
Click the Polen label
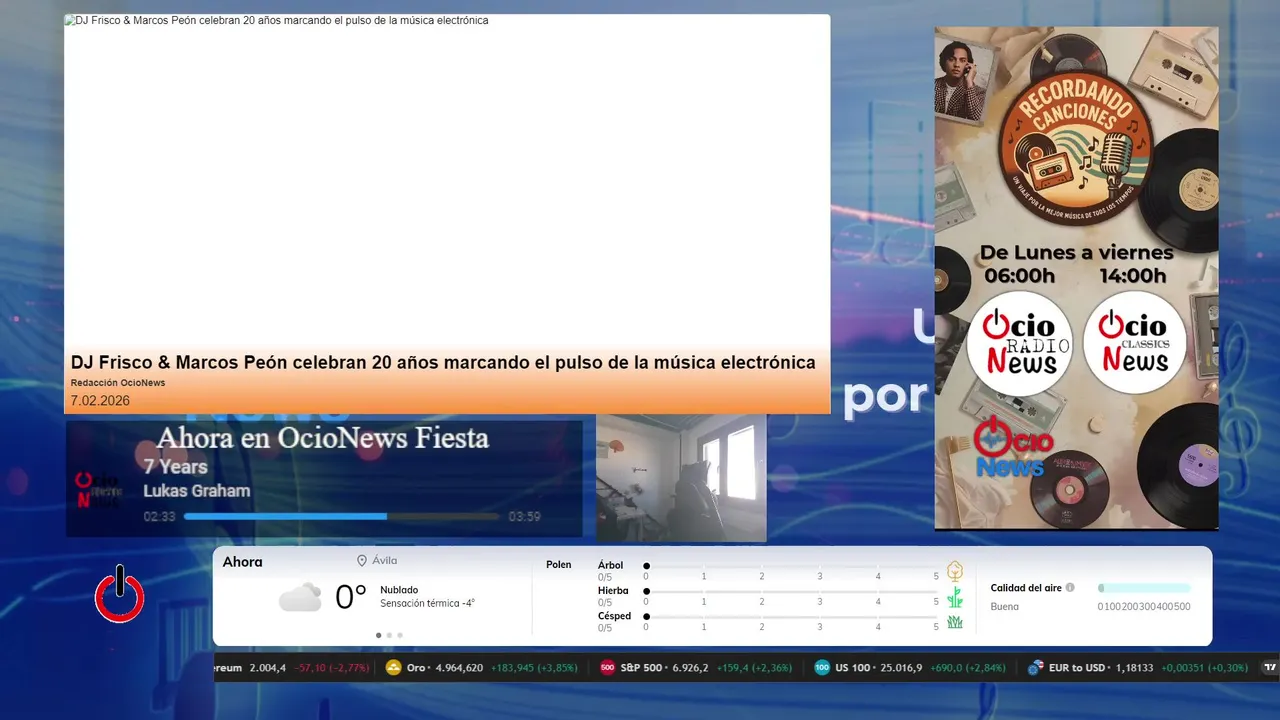pyautogui.click(x=559, y=565)
